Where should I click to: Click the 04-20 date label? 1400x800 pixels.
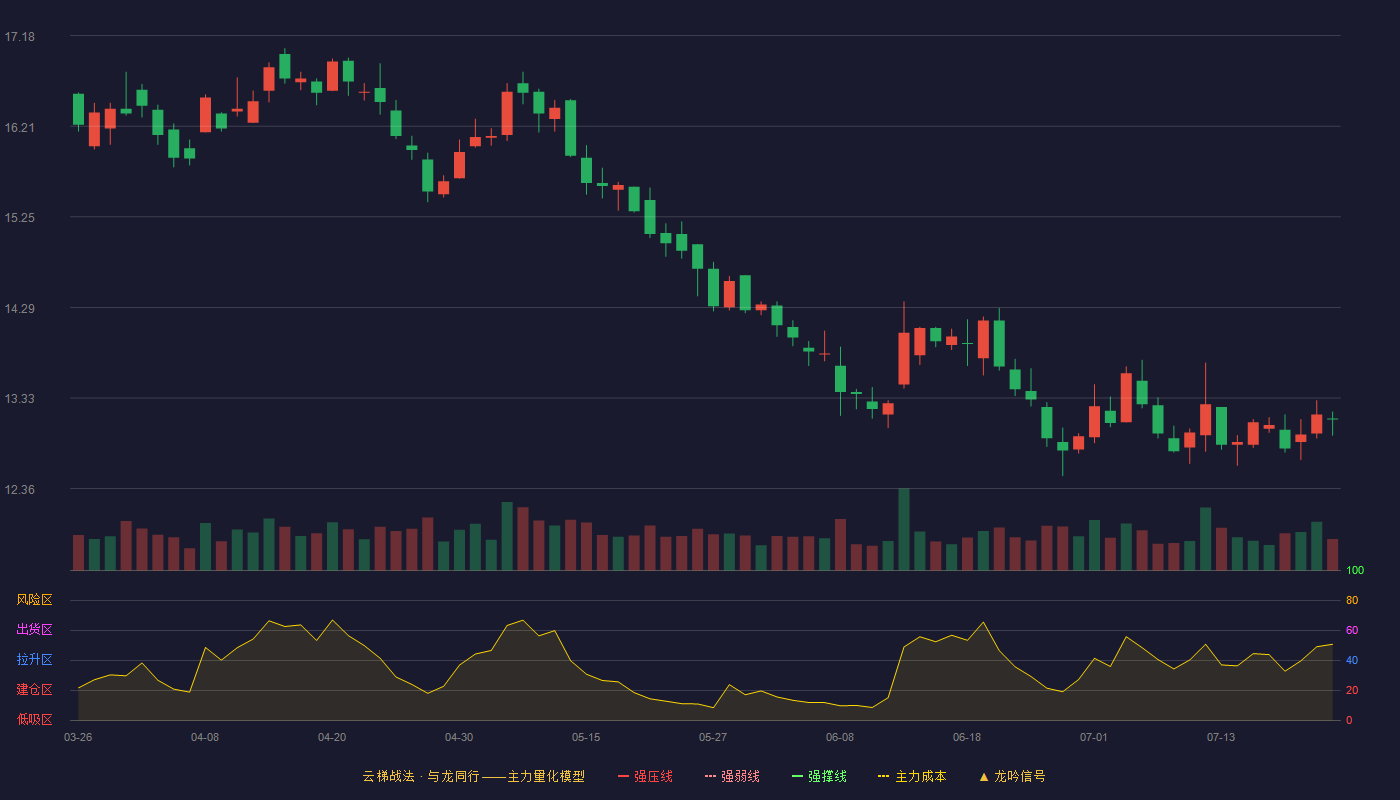[332, 737]
